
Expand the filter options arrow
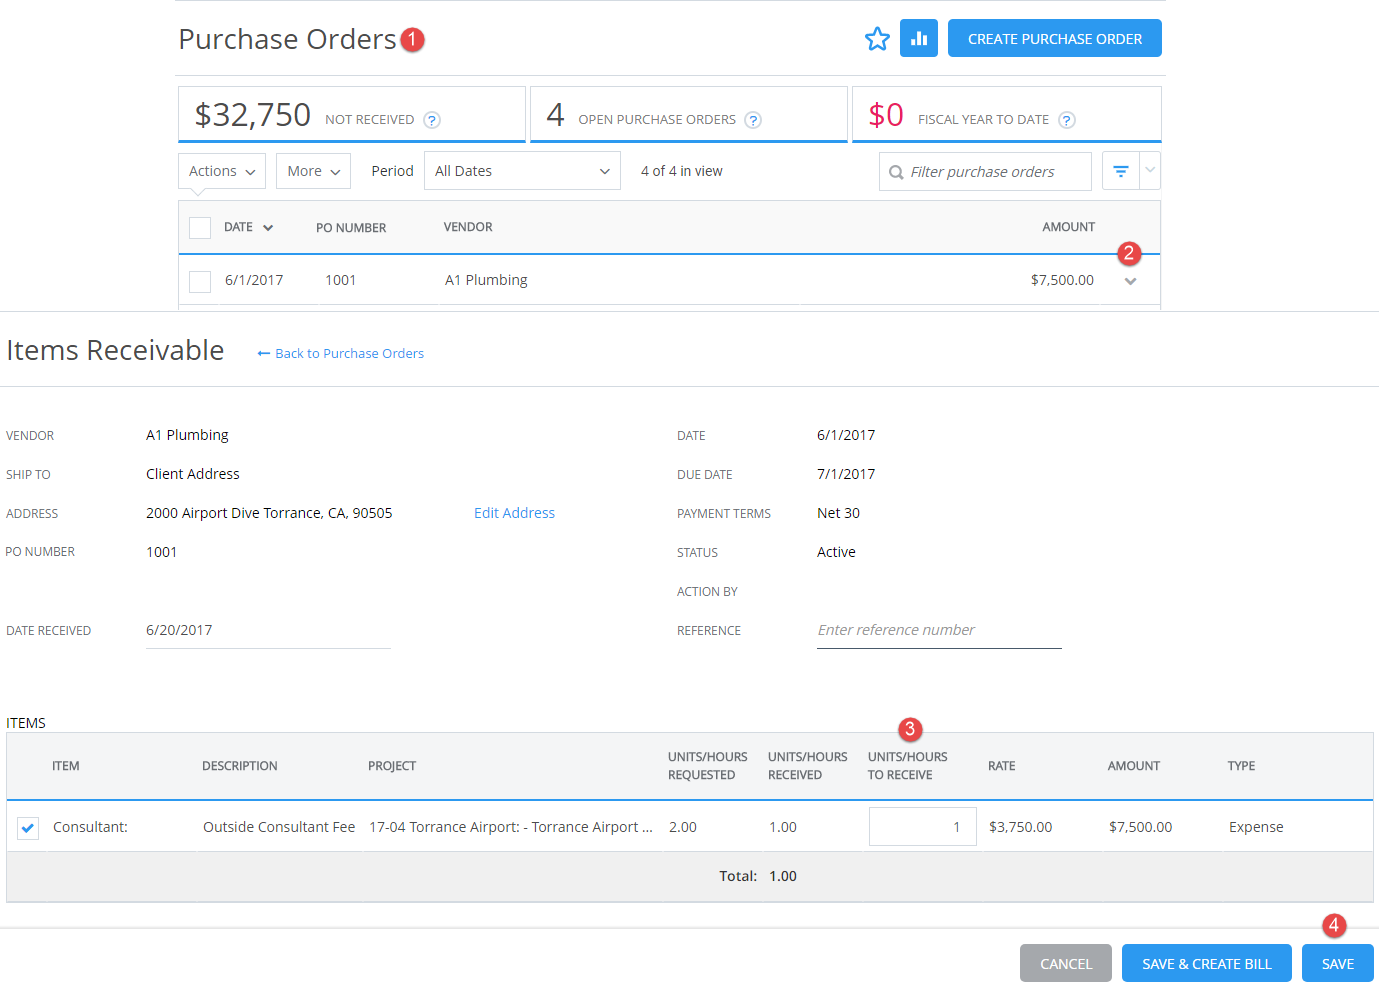[1150, 171]
